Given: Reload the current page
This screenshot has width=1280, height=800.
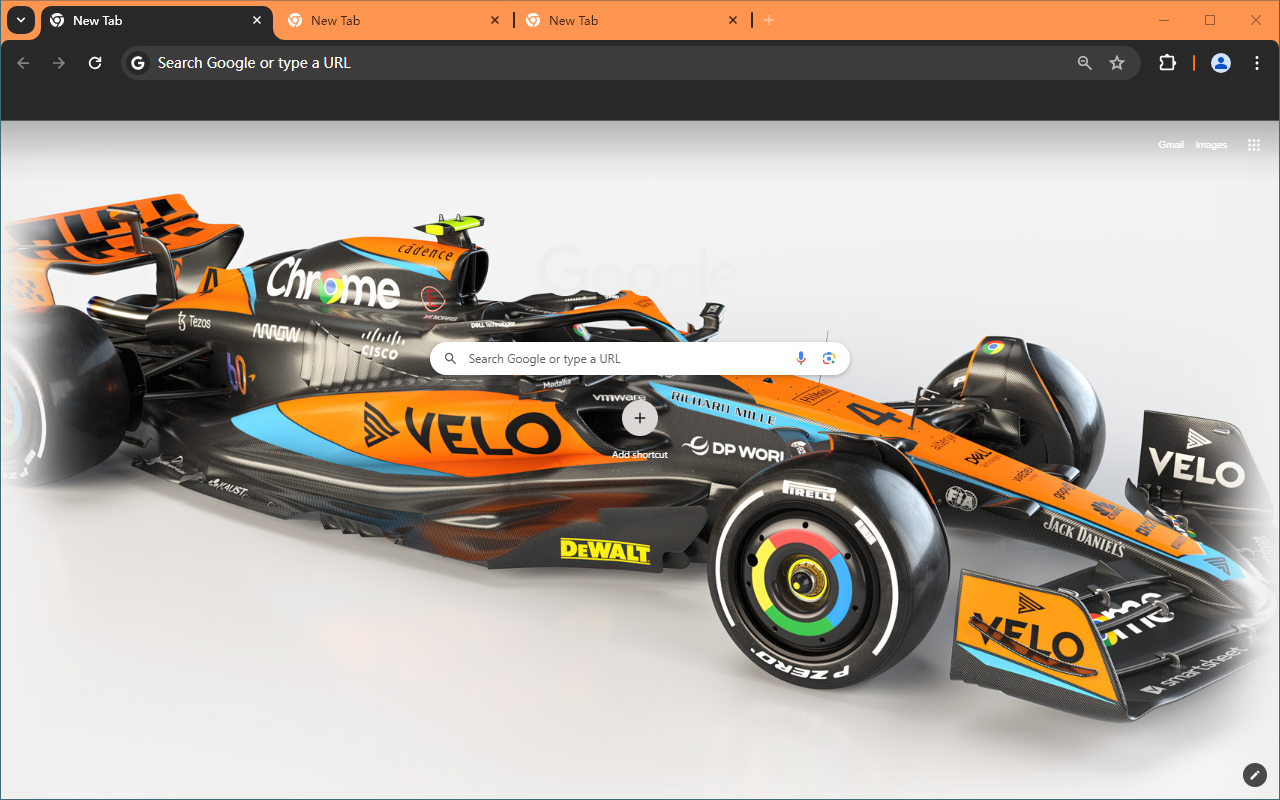Looking at the screenshot, I should (x=95, y=63).
